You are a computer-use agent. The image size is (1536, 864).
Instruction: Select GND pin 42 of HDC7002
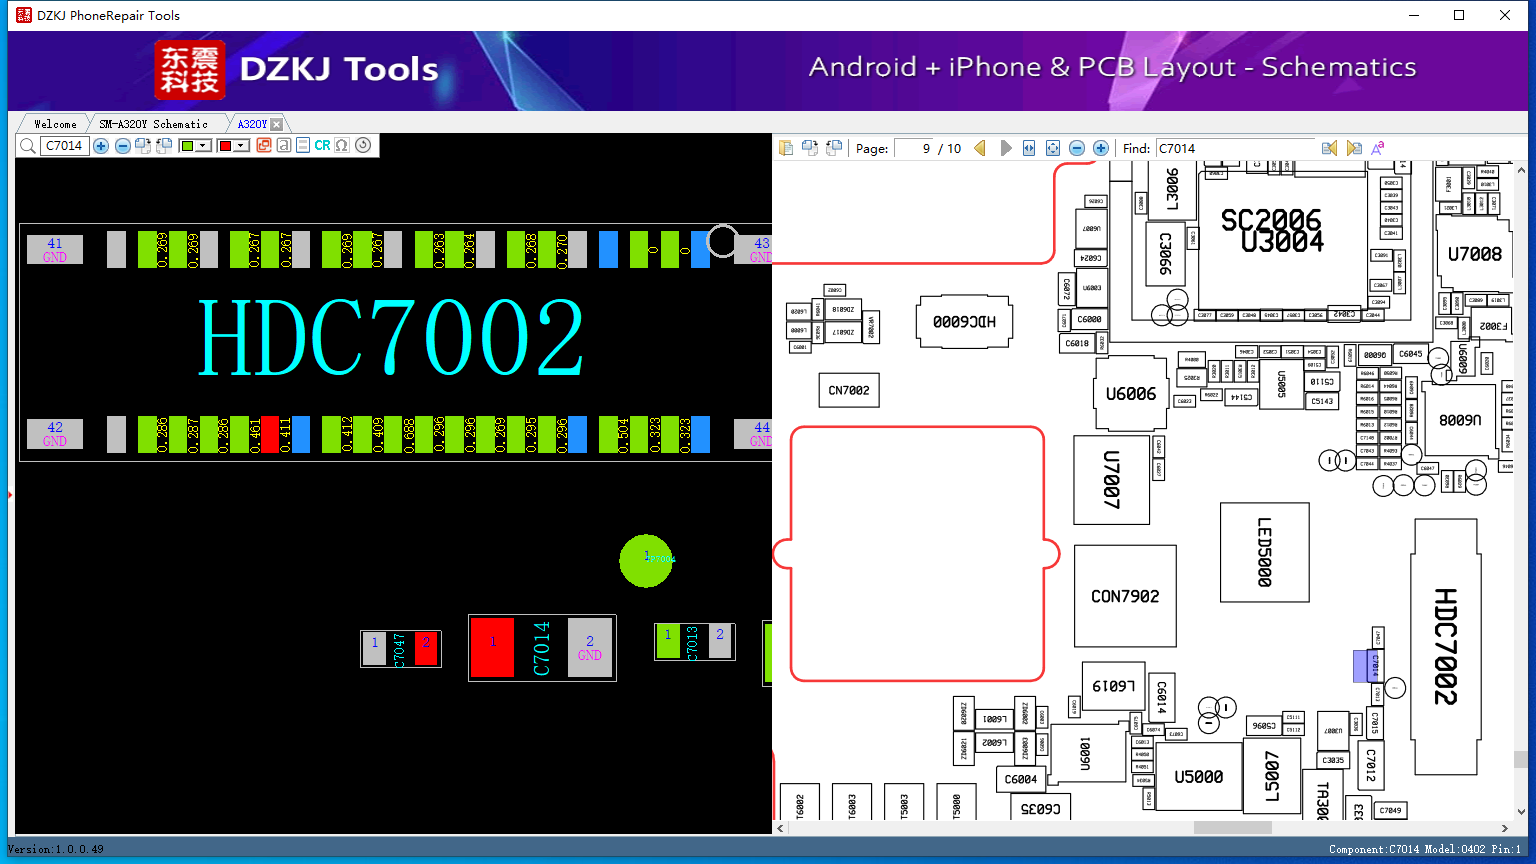(55, 433)
